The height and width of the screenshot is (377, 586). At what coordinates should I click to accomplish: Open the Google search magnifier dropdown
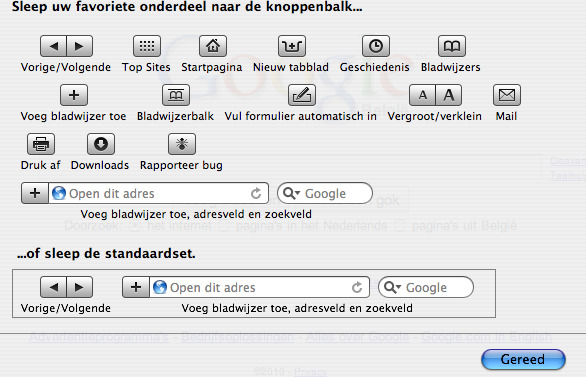292,194
